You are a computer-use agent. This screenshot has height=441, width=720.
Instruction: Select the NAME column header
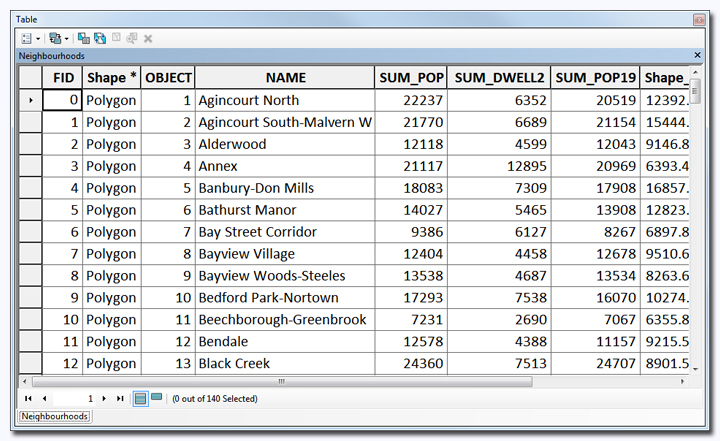click(285, 77)
